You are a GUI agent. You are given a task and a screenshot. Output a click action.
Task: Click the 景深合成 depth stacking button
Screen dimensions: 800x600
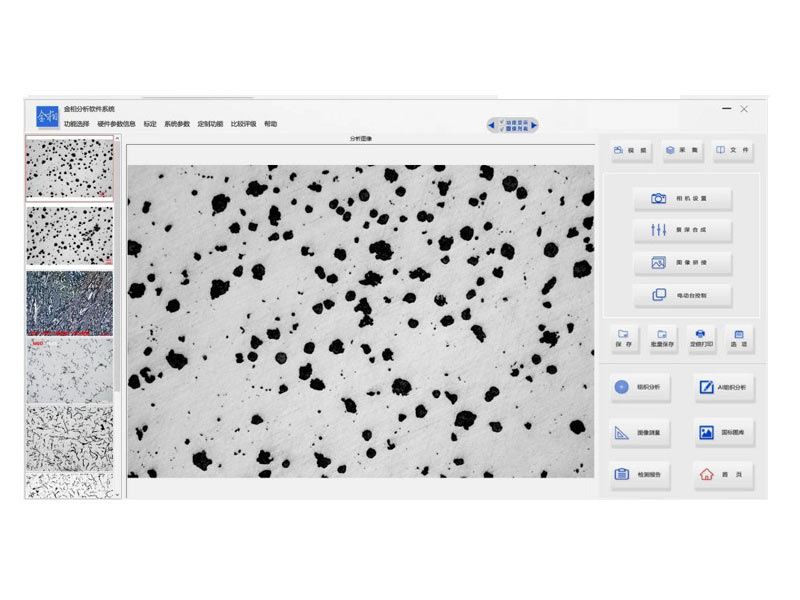[682, 231]
